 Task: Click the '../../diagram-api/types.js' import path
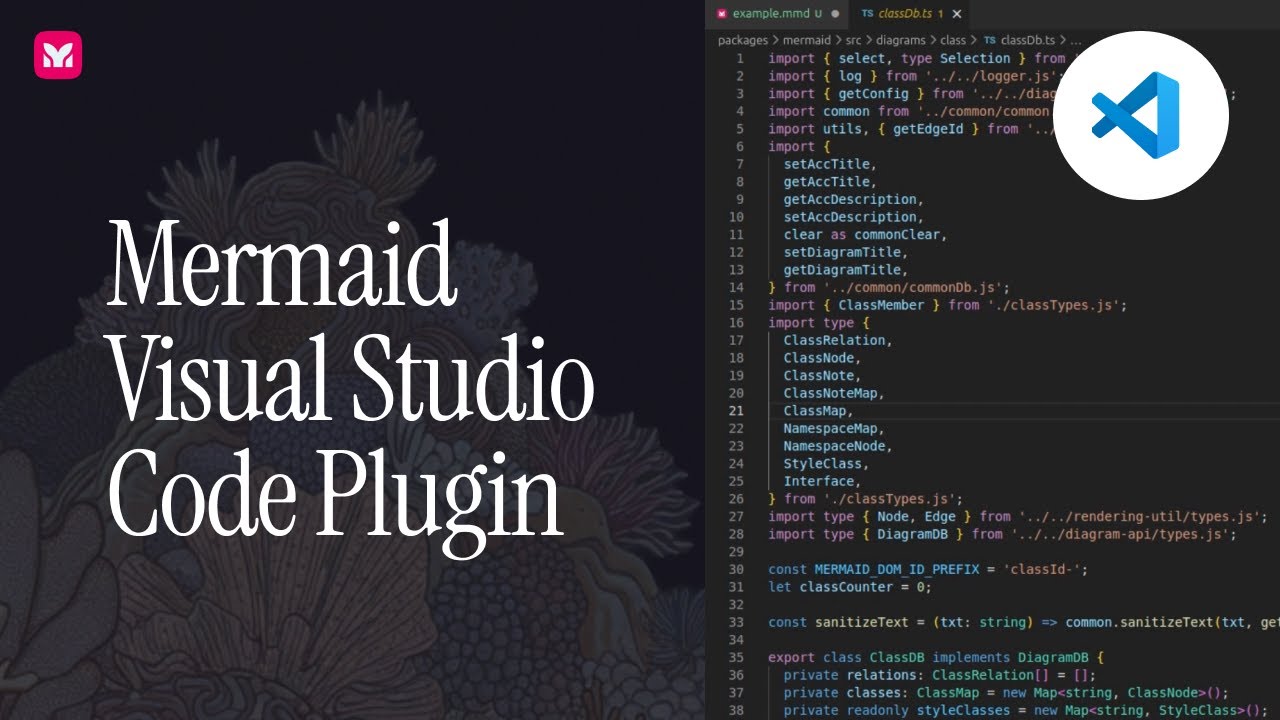tap(1120, 534)
